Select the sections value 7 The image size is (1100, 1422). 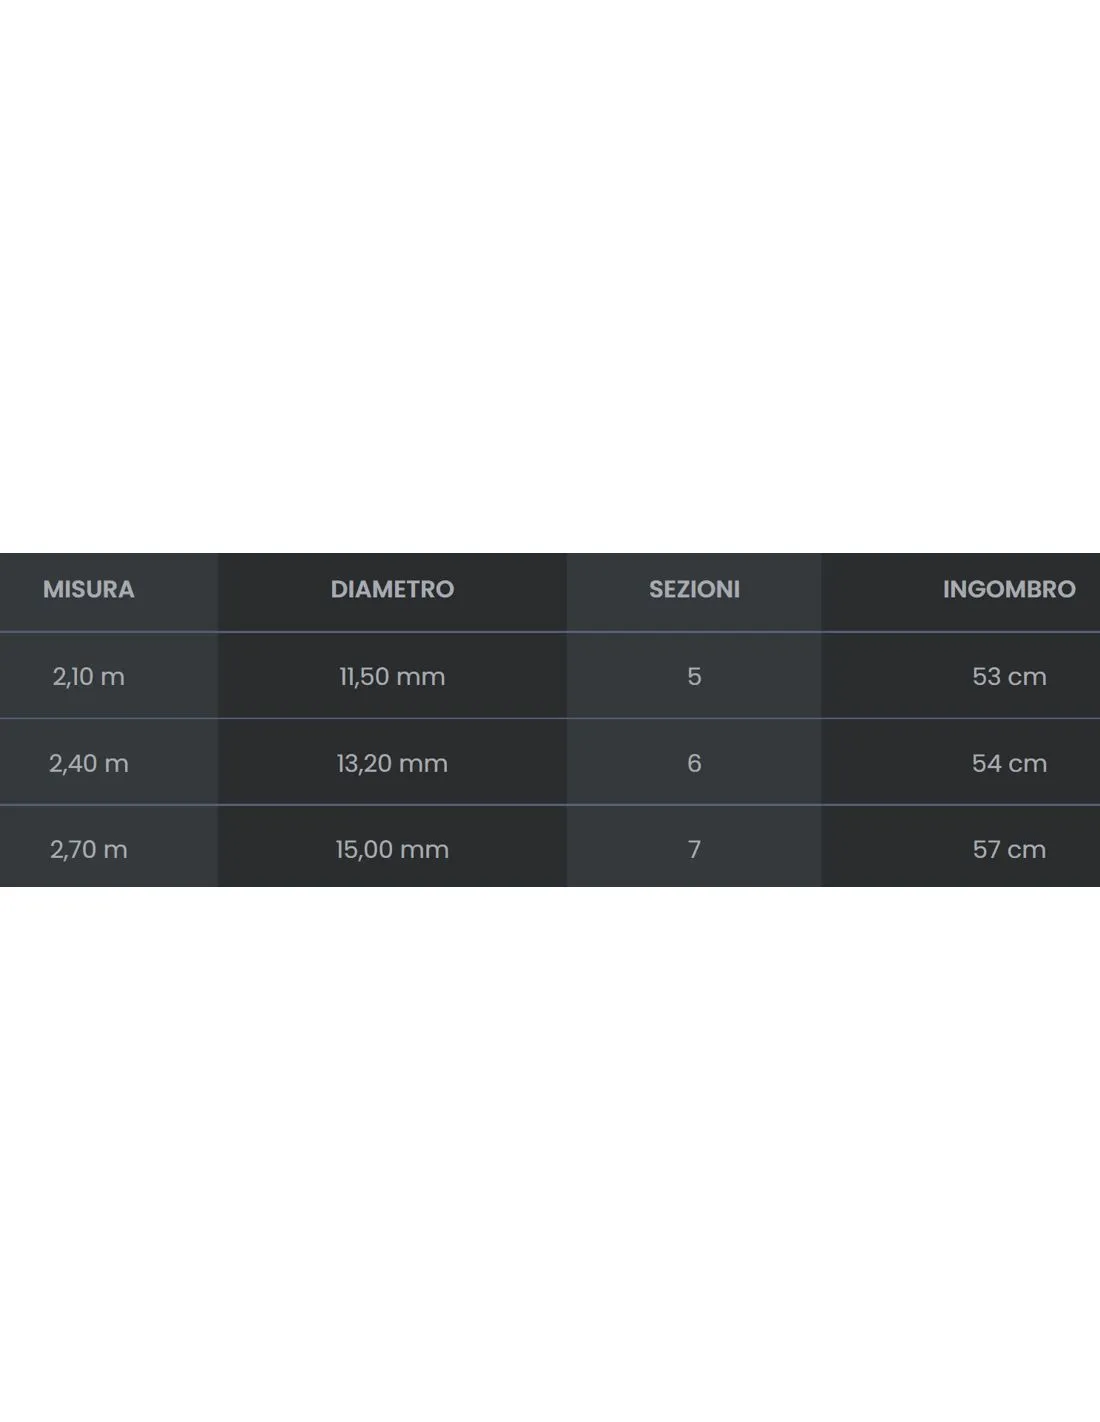coord(694,849)
